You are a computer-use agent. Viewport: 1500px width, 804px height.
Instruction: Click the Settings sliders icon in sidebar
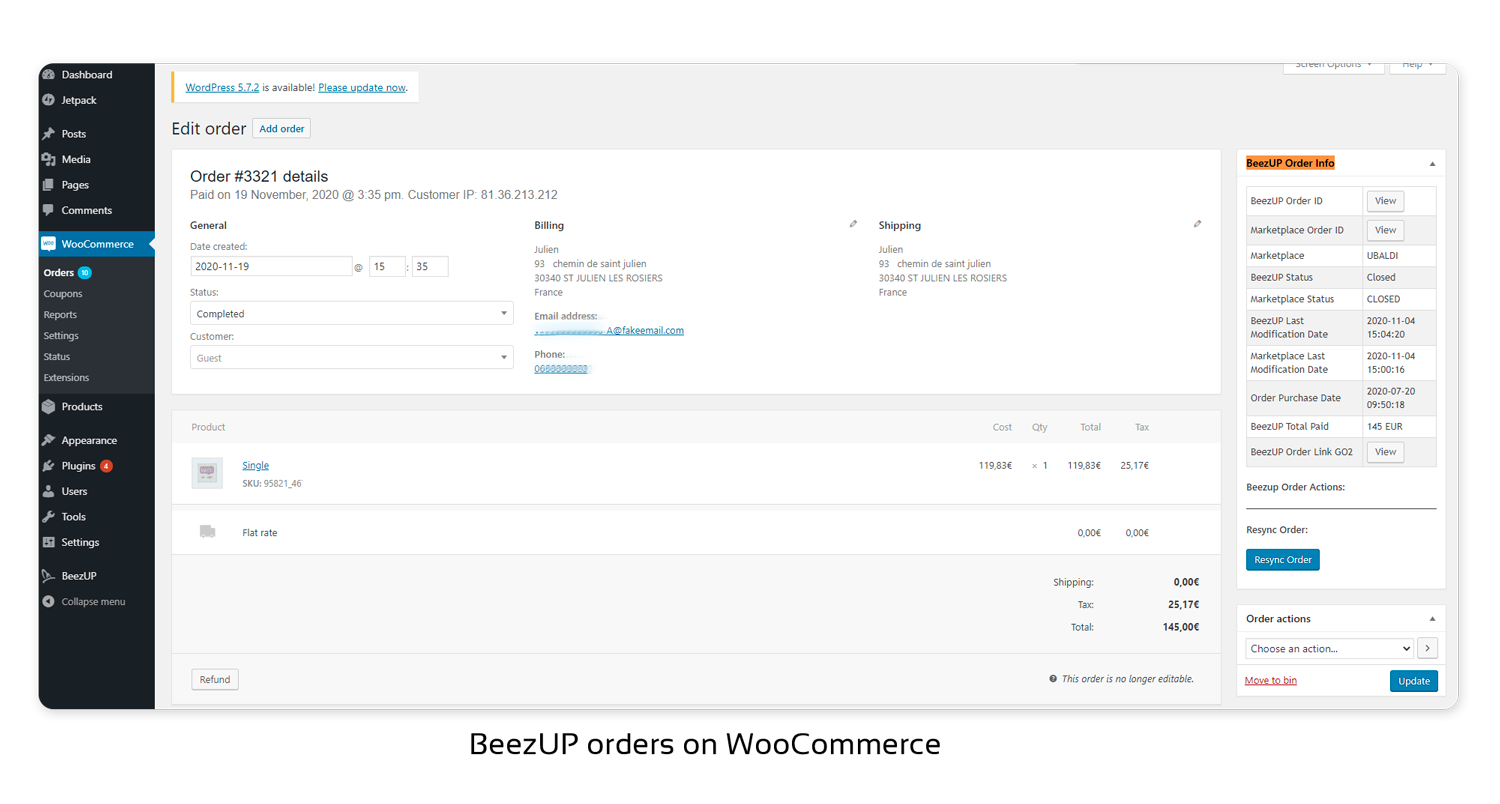coord(48,542)
